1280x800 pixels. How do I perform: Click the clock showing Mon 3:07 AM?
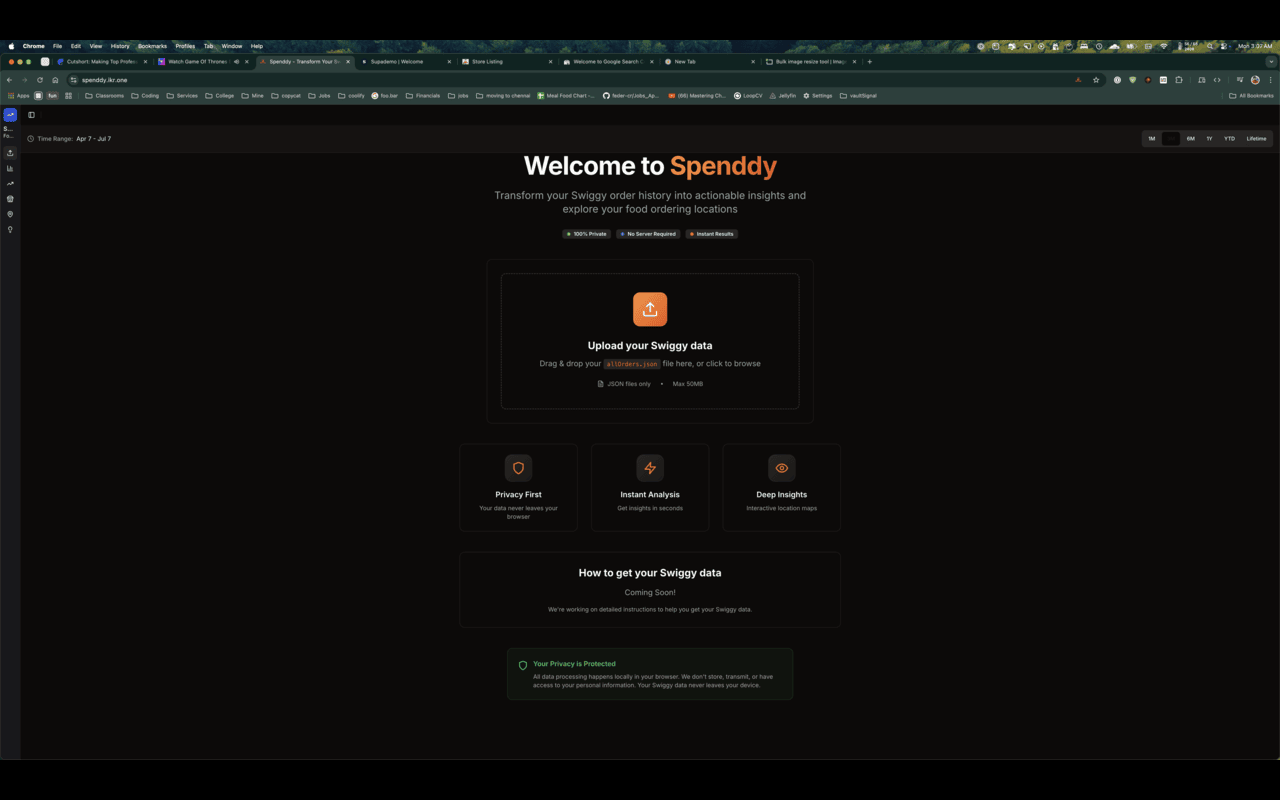(x=1255, y=46)
